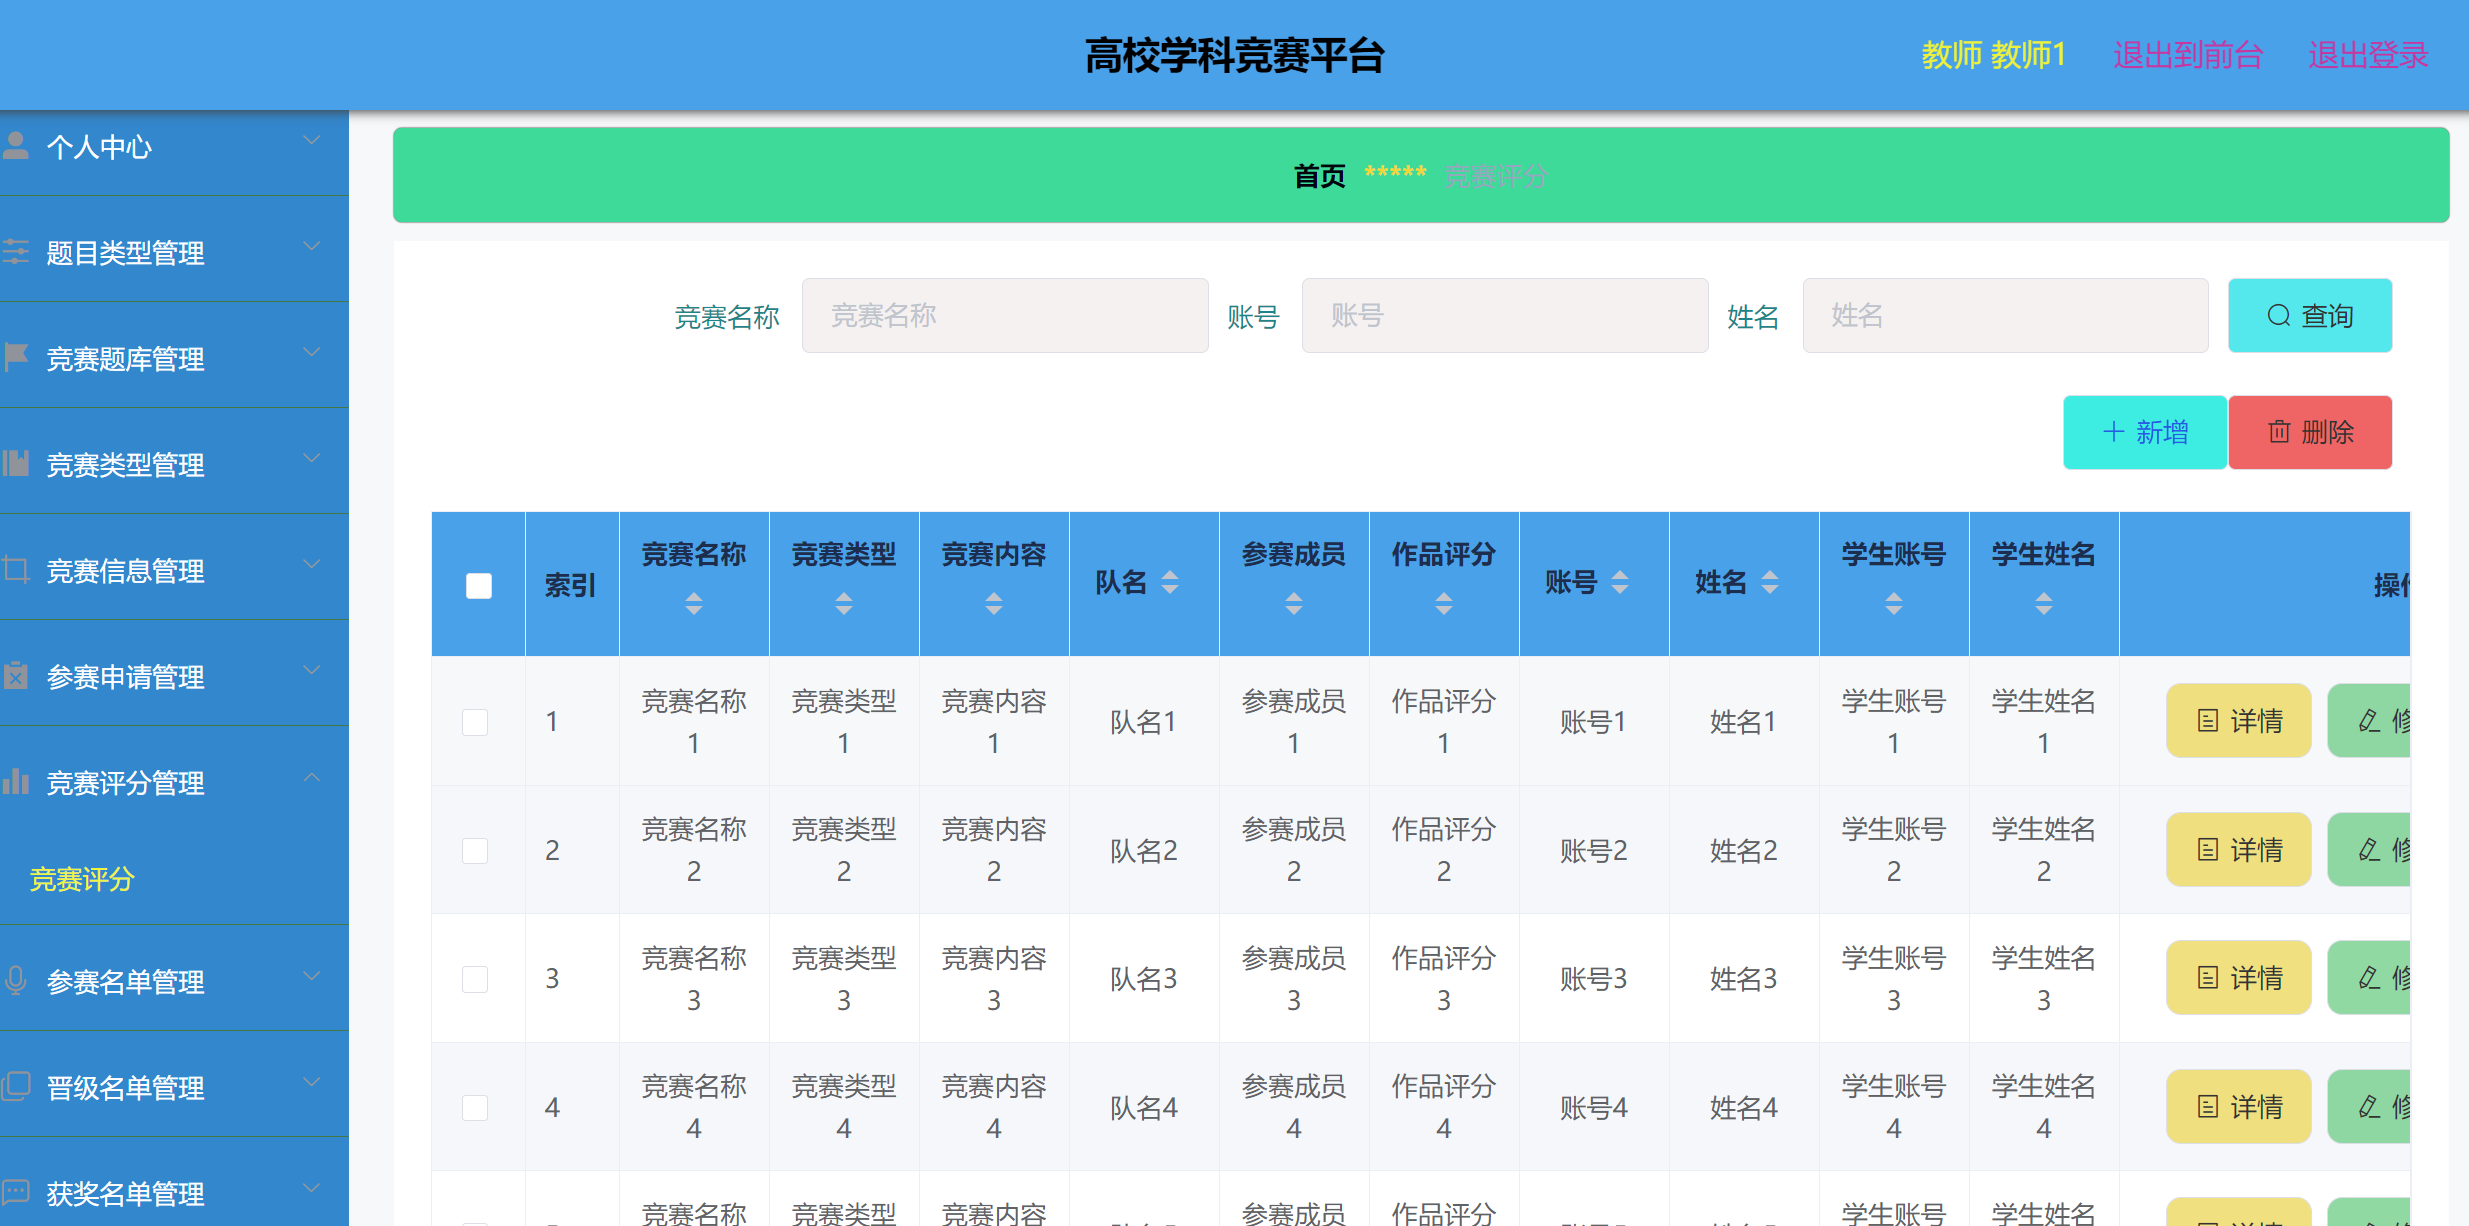Click the magnifier icon in 查询 button

coord(2279,316)
